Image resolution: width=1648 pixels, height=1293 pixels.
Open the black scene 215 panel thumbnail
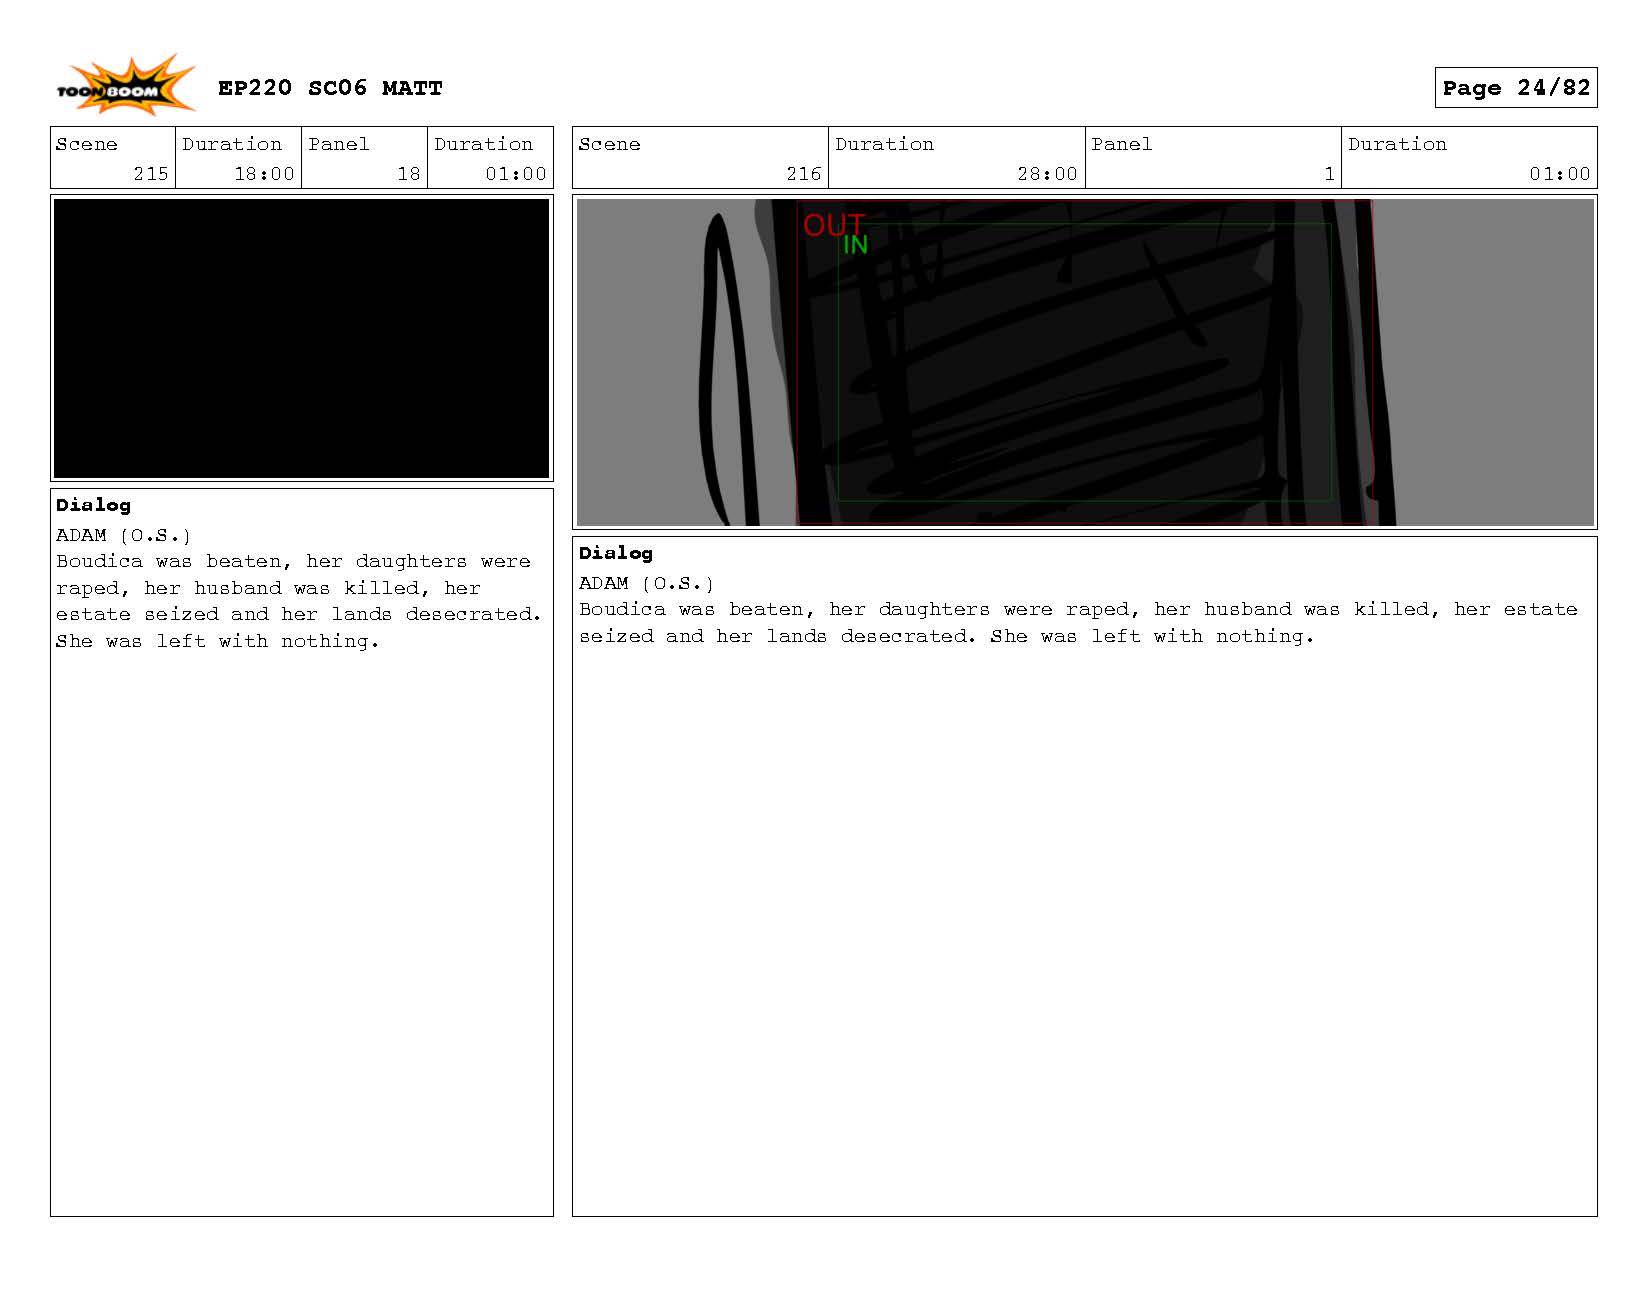point(302,338)
